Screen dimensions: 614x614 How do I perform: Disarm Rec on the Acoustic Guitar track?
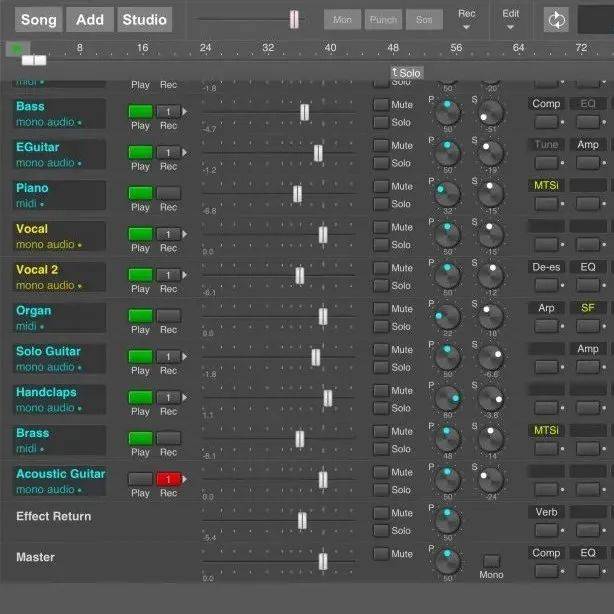pyautogui.click(x=168, y=479)
